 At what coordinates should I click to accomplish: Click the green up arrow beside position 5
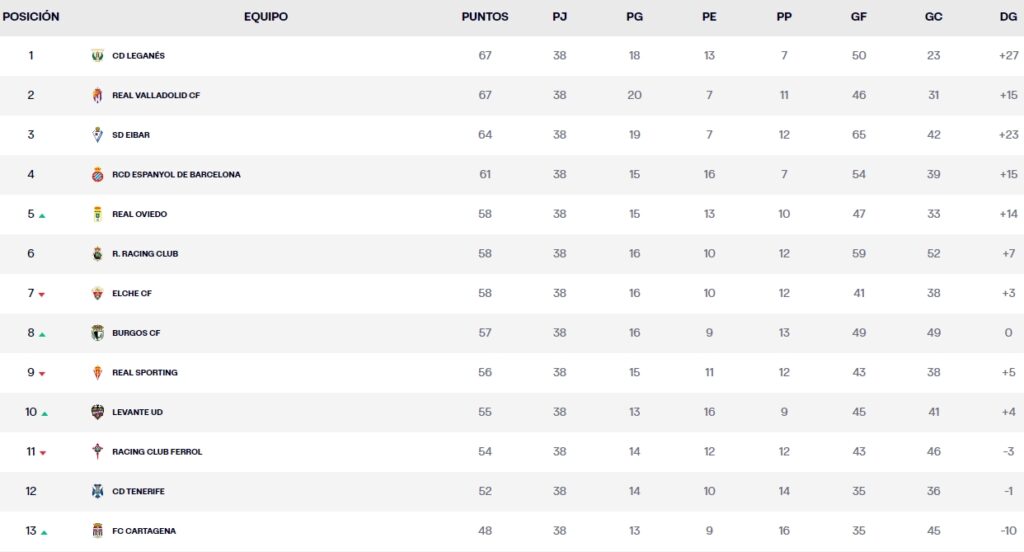(x=42, y=215)
